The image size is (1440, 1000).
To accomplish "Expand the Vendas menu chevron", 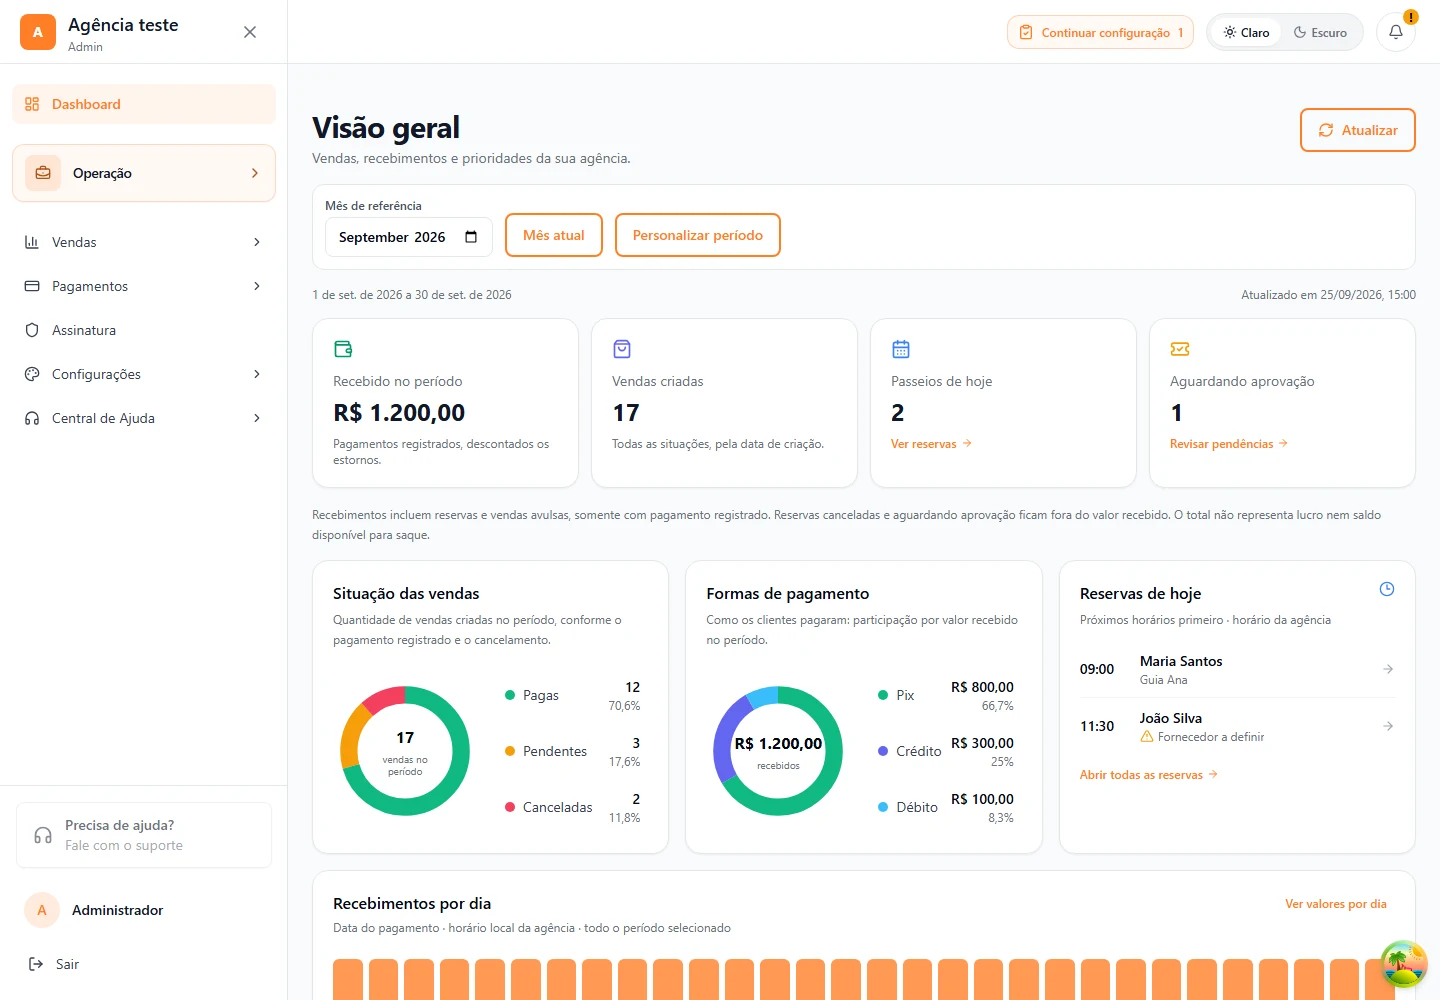I will click(257, 242).
